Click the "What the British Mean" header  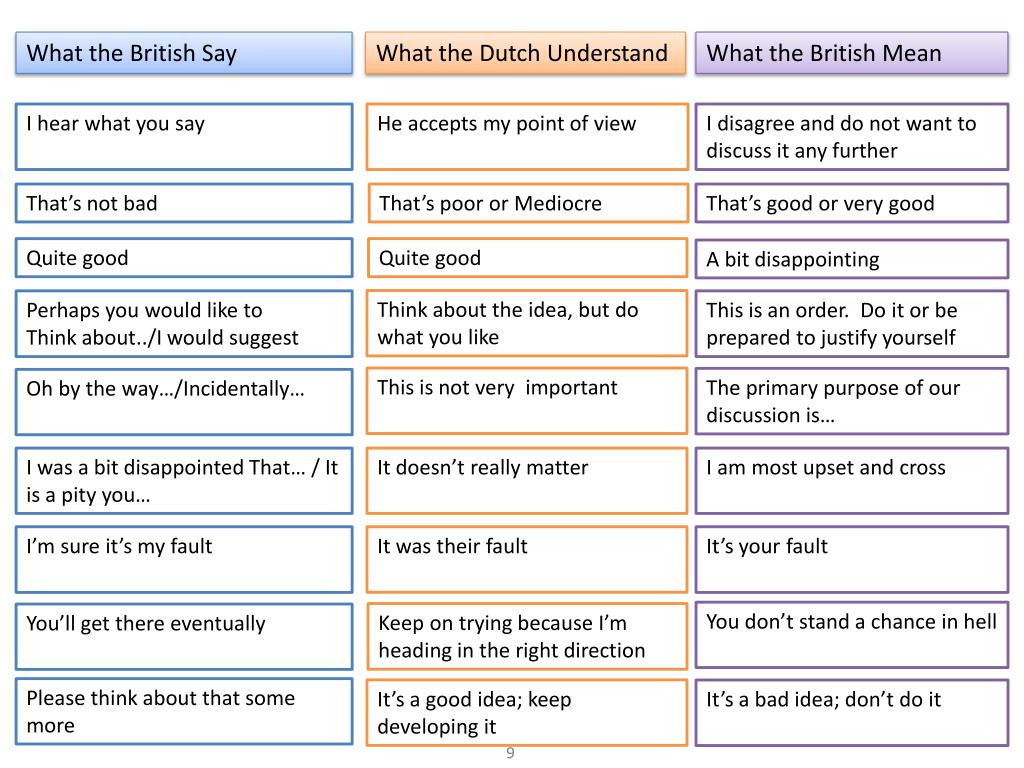point(852,53)
